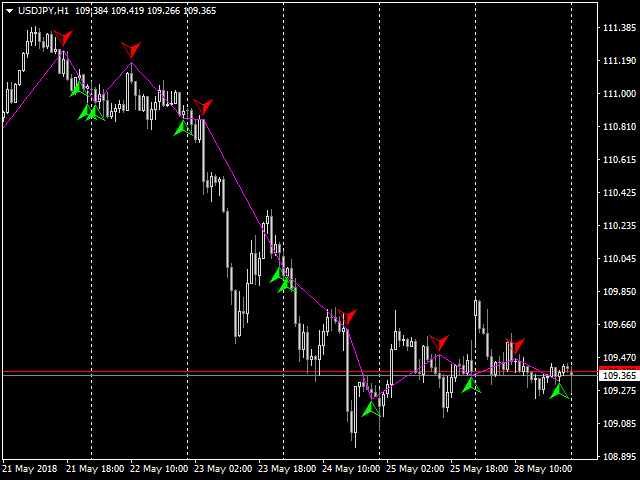This screenshot has width=640, height=480.
Task: Click the green arrow on the 25 May 18:00 separator
Action: pos(471,385)
